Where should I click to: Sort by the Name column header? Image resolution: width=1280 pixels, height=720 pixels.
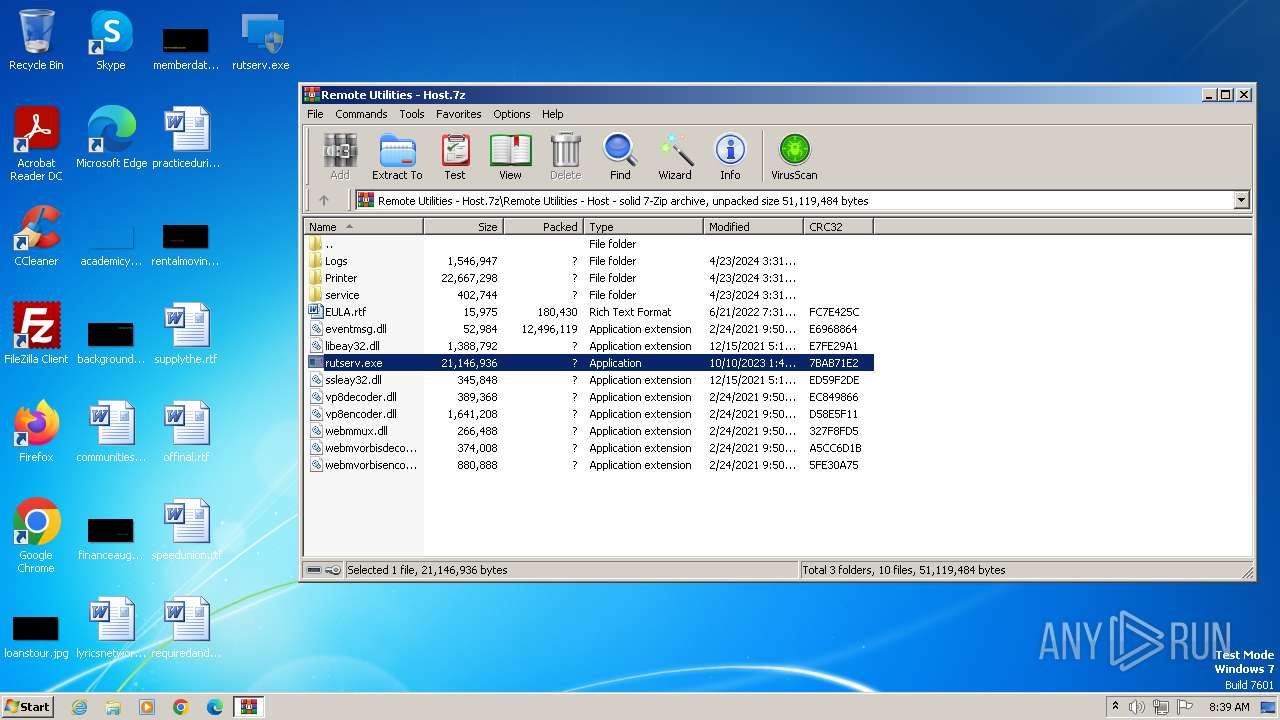tap(363, 227)
